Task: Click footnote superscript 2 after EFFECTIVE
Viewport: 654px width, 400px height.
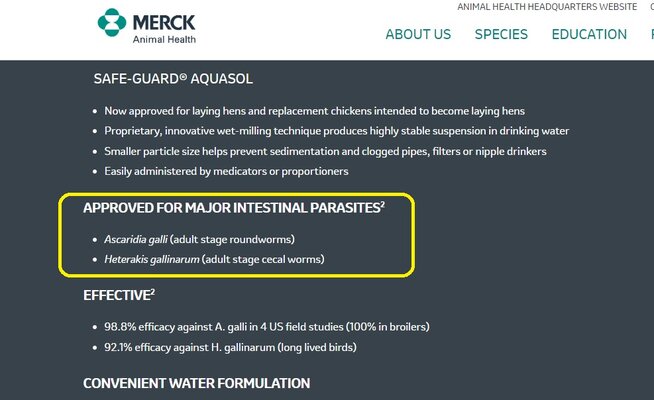Action: pos(153,291)
